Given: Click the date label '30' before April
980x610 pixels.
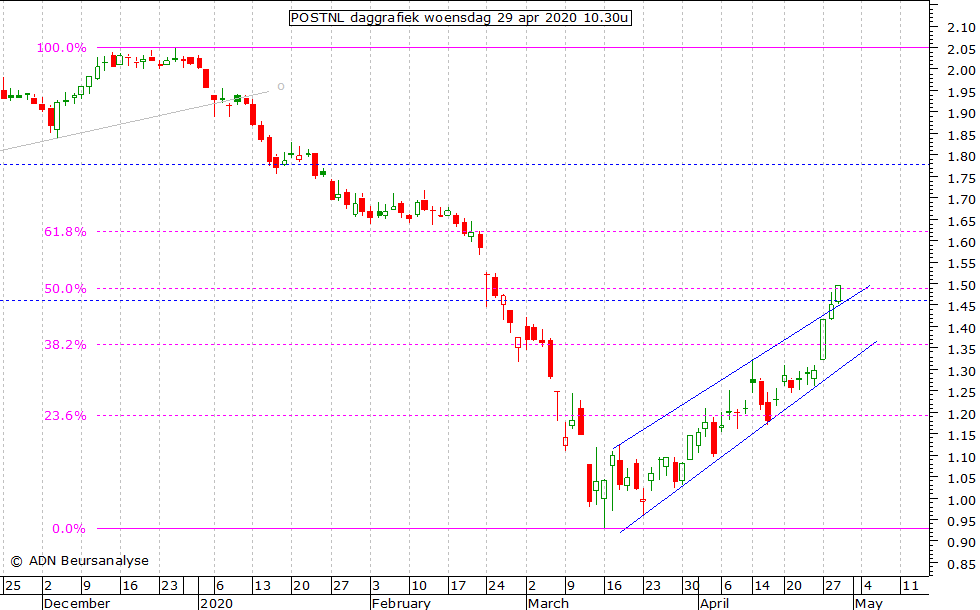Looking at the screenshot, I should (691, 586).
